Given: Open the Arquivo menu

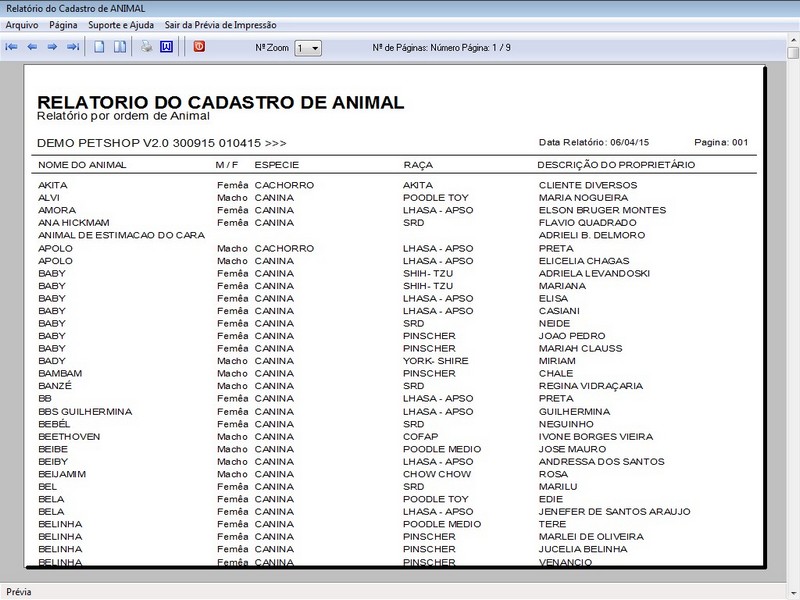Looking at the screenshot, I should tap(22, 25).
